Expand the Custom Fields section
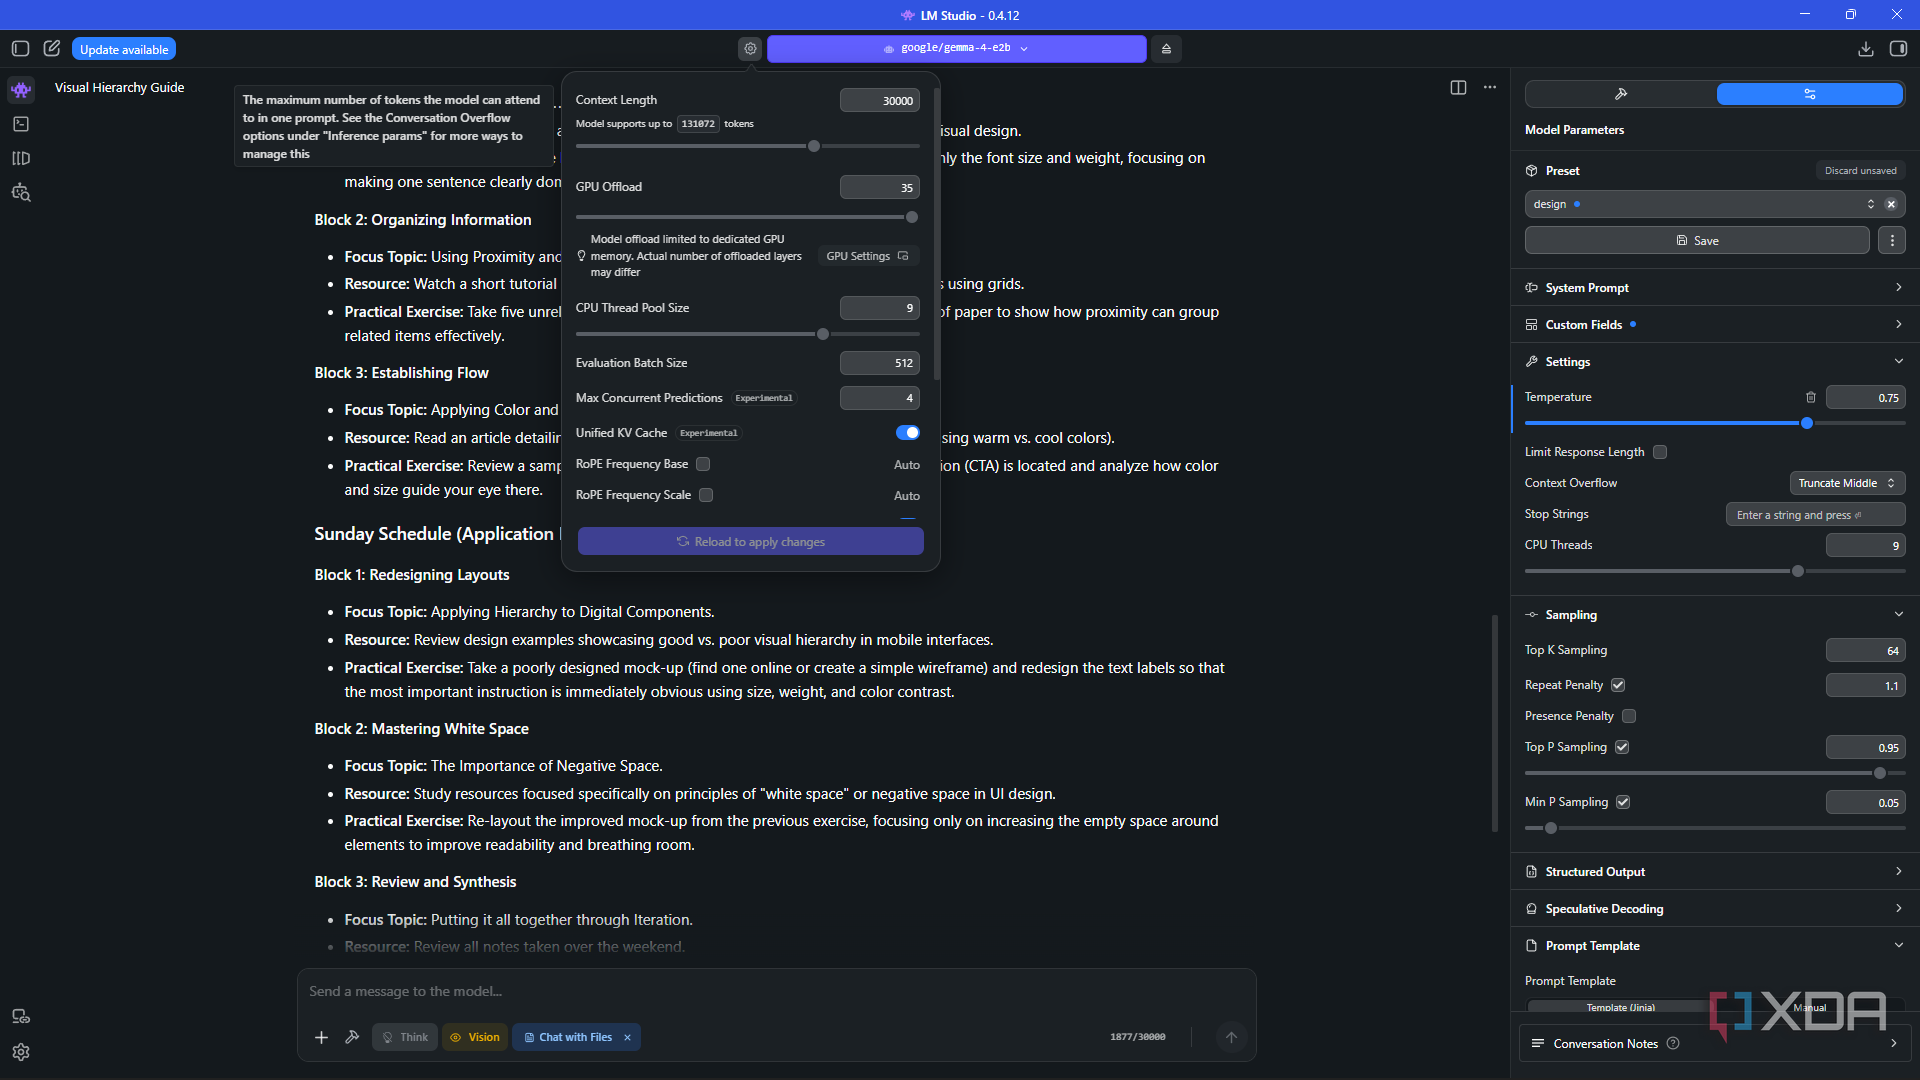This screenshot has width=1920, height=1080. click(1714, 325)
